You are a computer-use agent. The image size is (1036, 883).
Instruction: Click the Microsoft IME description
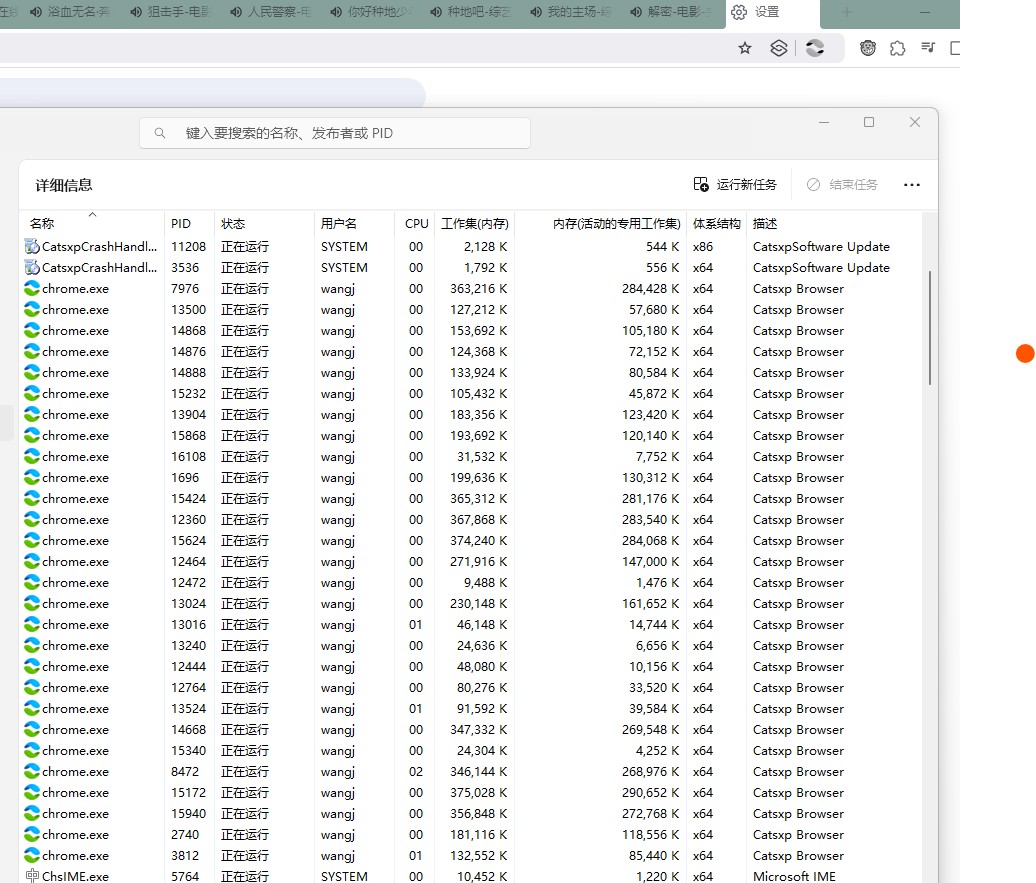794,876
